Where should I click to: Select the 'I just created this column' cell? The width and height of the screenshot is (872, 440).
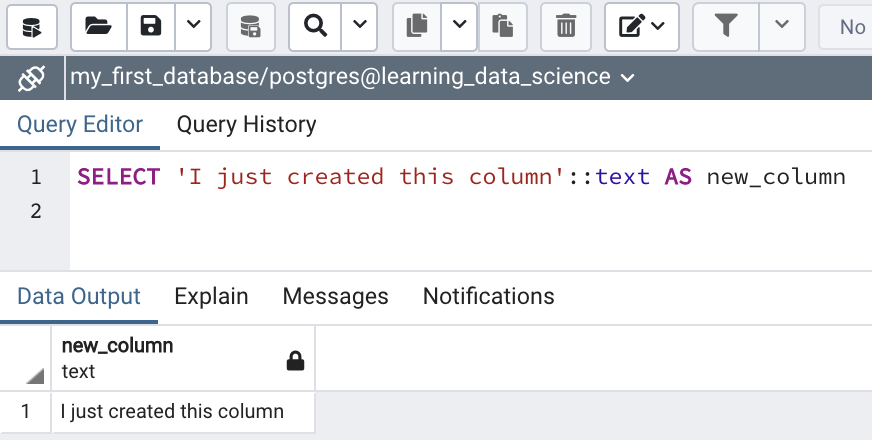(172, 411)
